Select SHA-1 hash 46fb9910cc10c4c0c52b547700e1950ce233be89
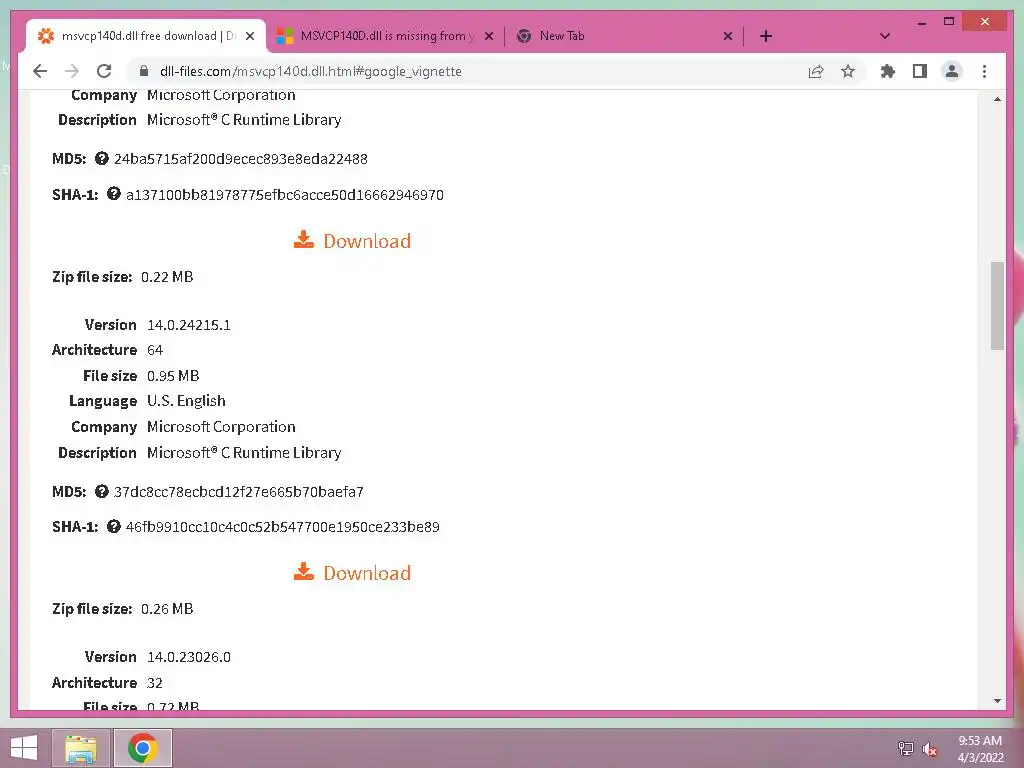This screenshot has height=768, width=1024. click(282, 526)
